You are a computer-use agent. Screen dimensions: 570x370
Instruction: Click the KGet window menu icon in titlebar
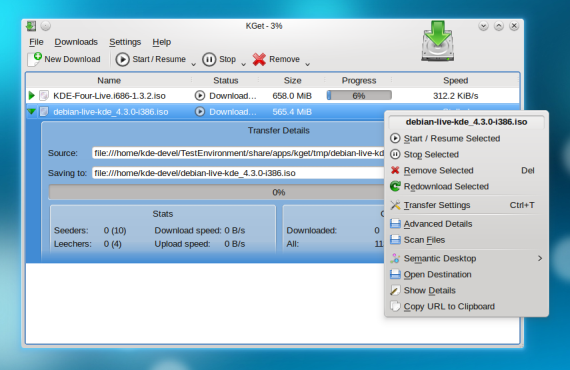31,26
